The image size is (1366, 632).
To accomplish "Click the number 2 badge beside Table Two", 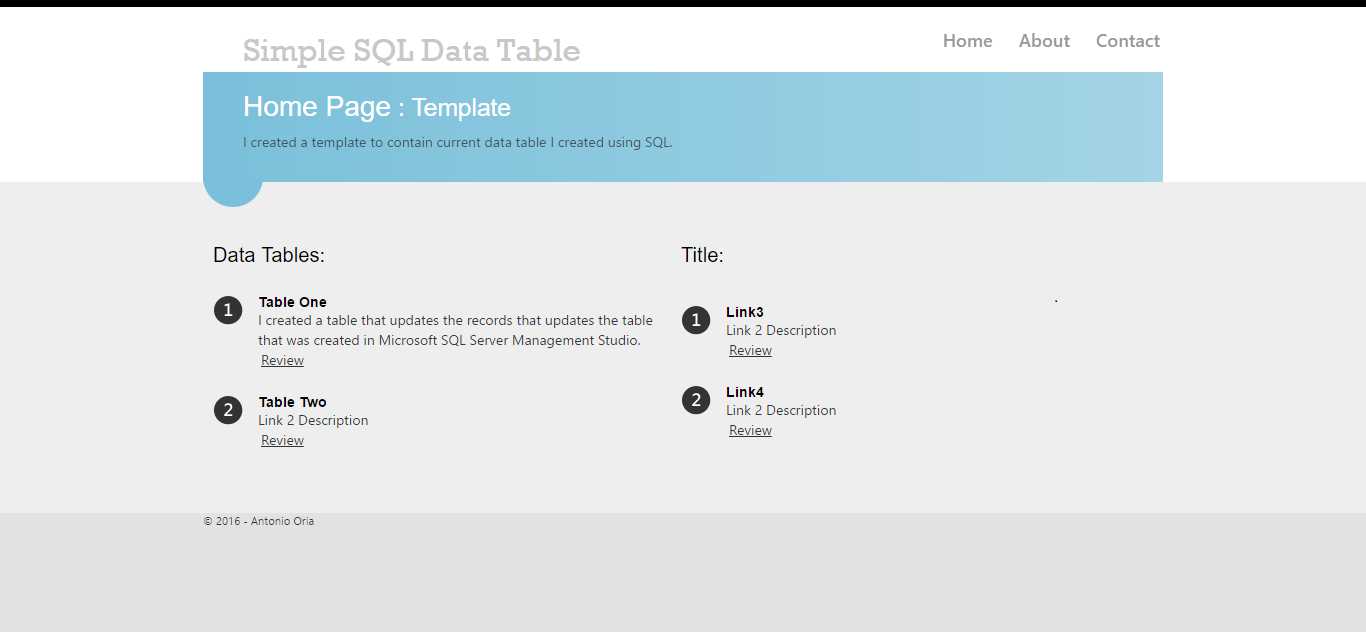I will [228, 410].
